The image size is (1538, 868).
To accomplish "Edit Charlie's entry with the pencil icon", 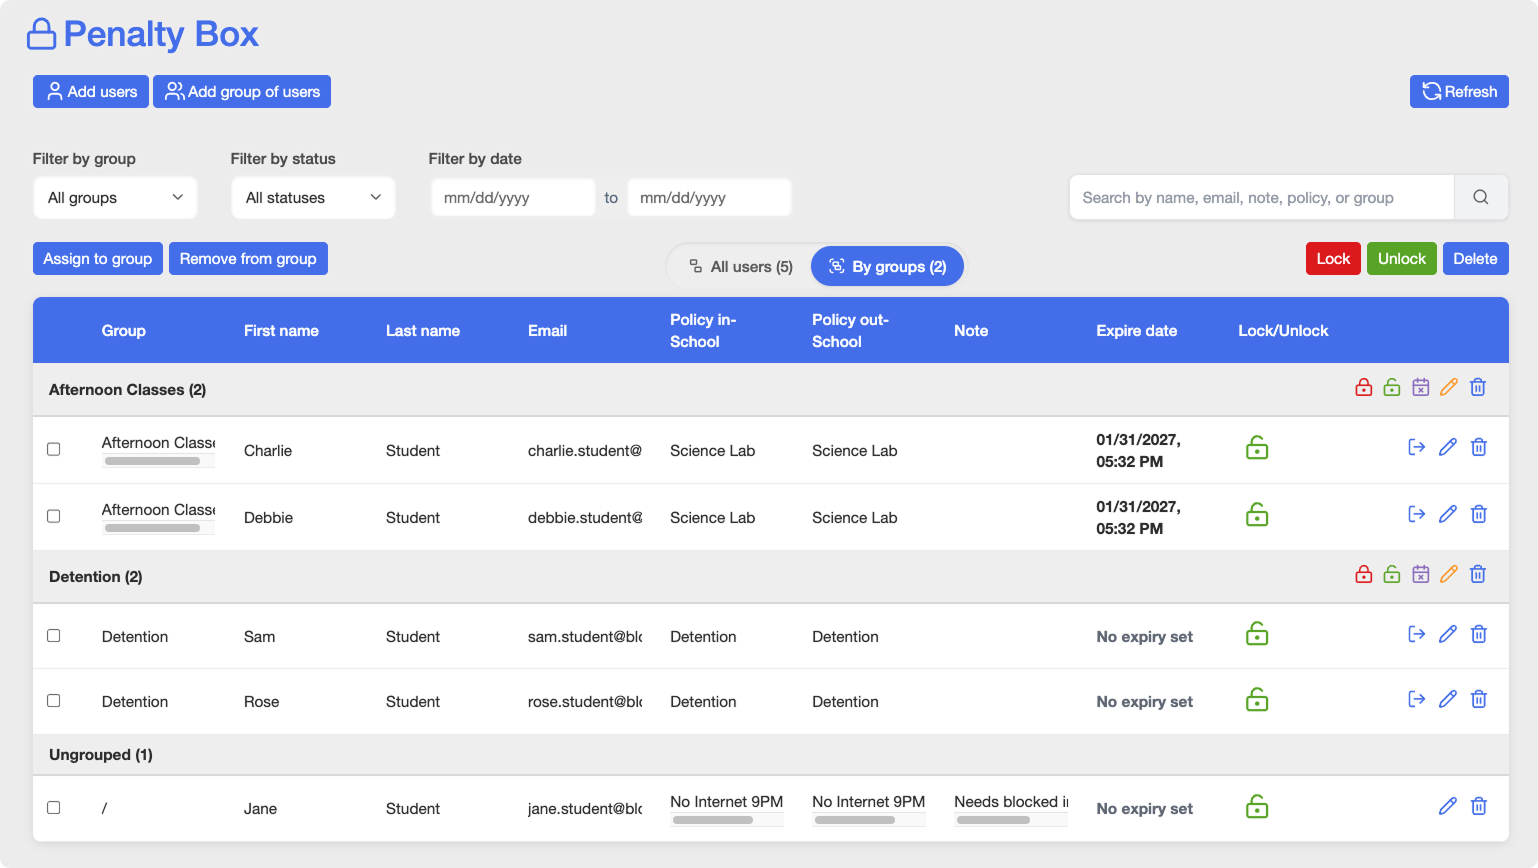I will pos(1448,448).
